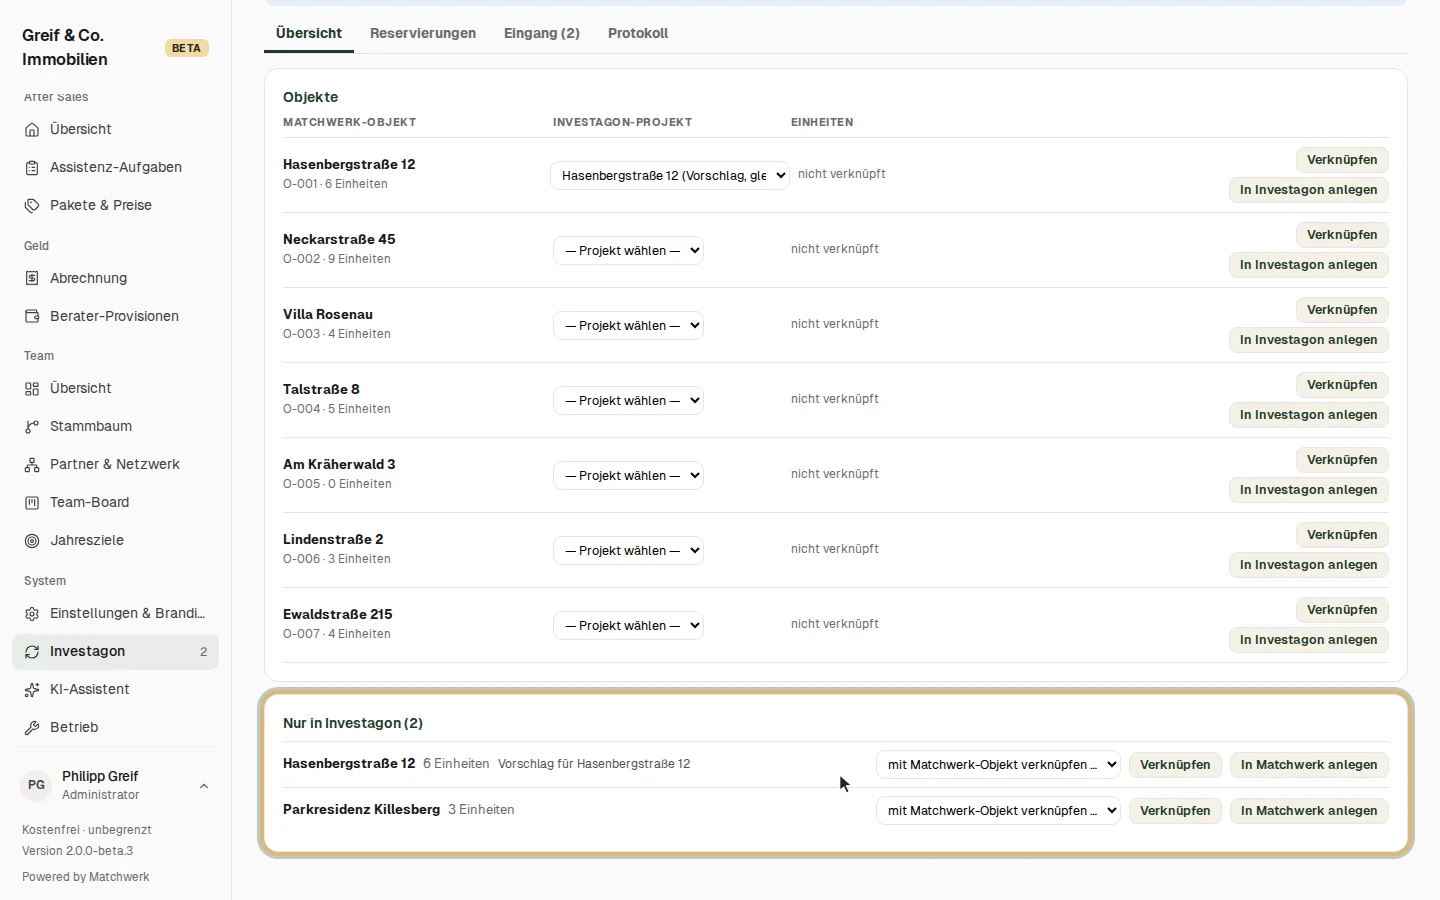The height and width of the screenshot is (900, 1440).
Task: Open KI-Assistent in the sidebar
Action: point(115,690)
